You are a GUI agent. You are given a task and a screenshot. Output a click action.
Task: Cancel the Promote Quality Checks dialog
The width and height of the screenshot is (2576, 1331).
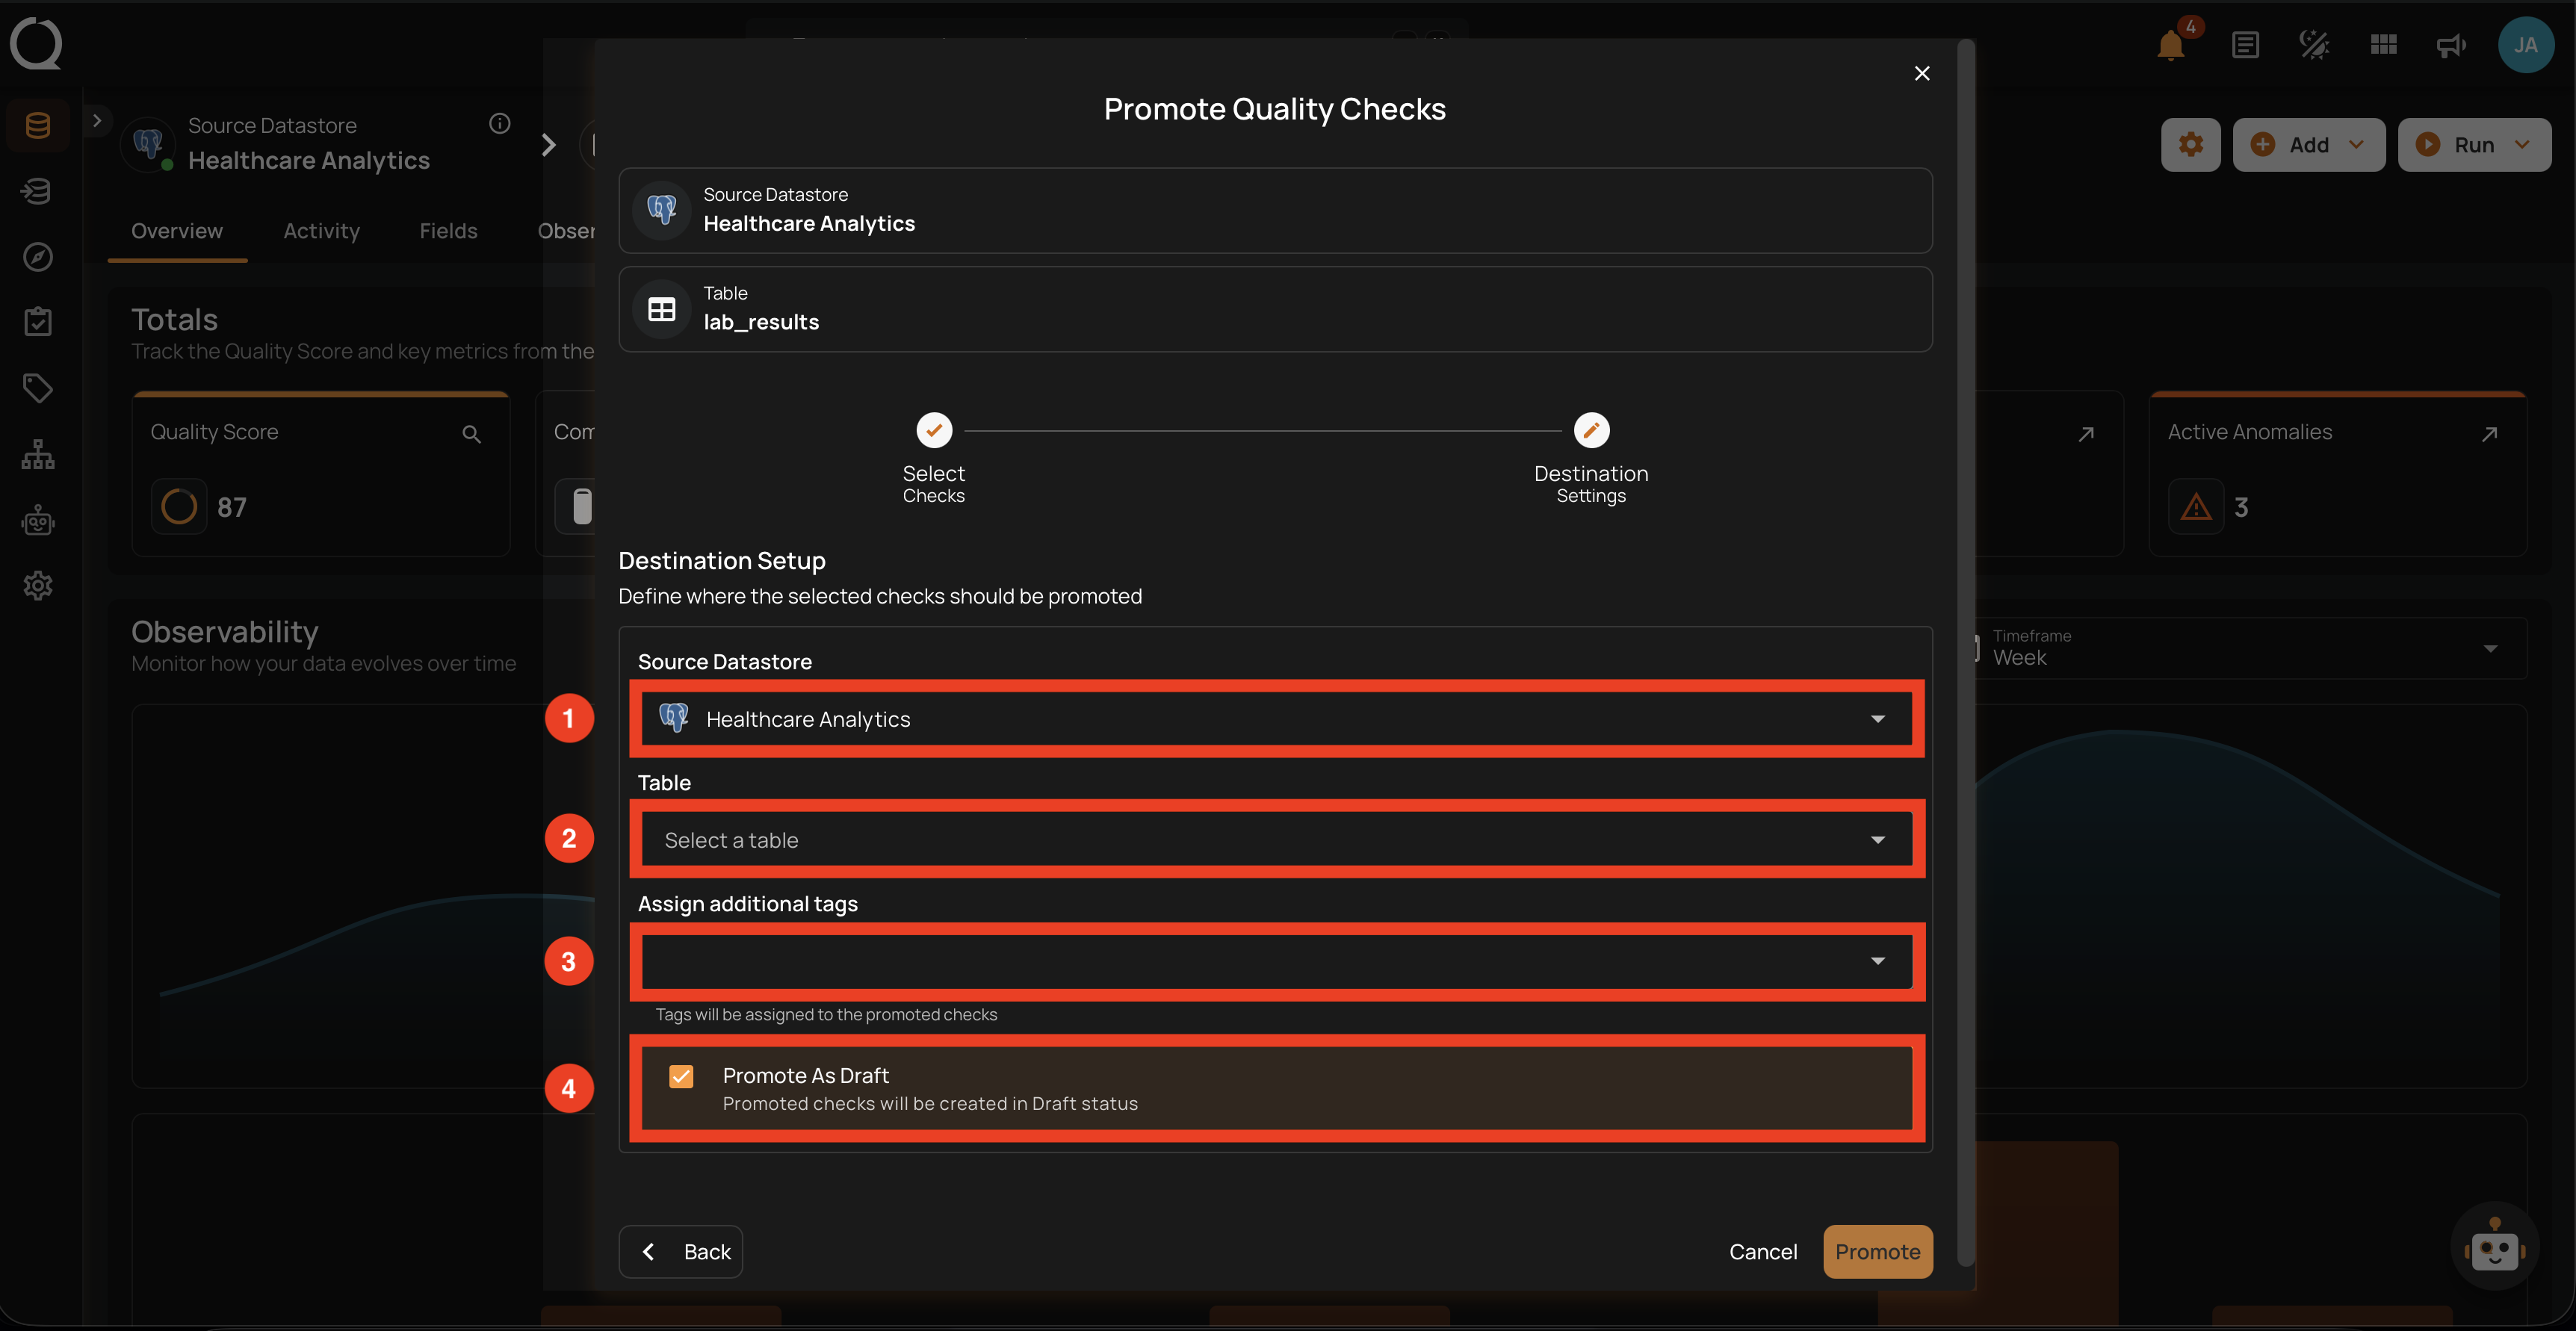click(x=1763, y=1252)
